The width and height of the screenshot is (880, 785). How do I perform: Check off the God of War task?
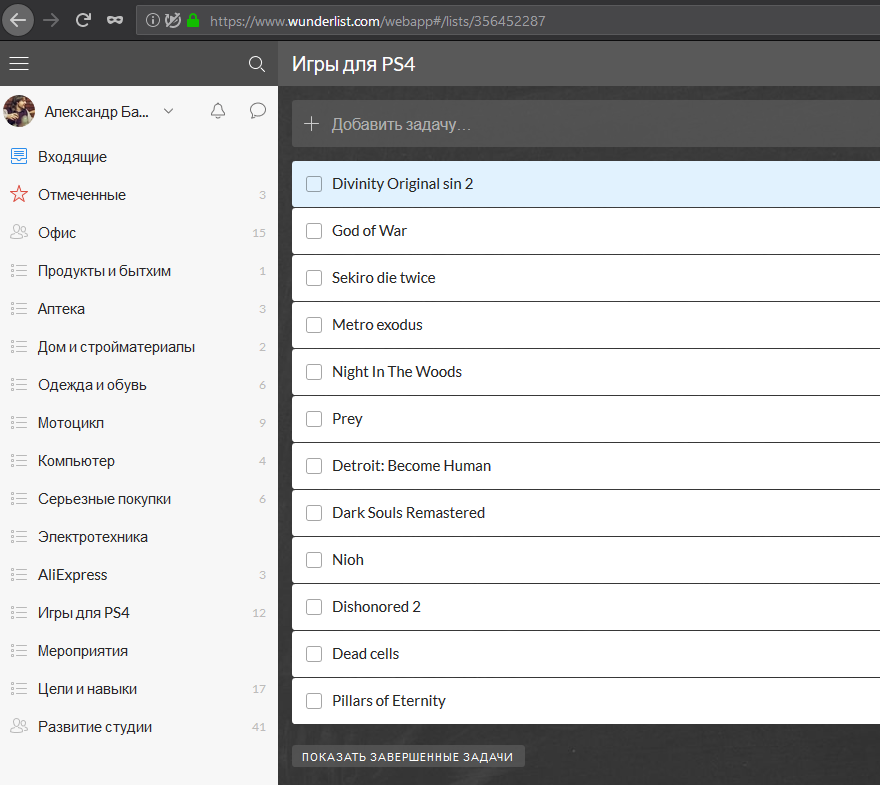[x=314, y=231]
